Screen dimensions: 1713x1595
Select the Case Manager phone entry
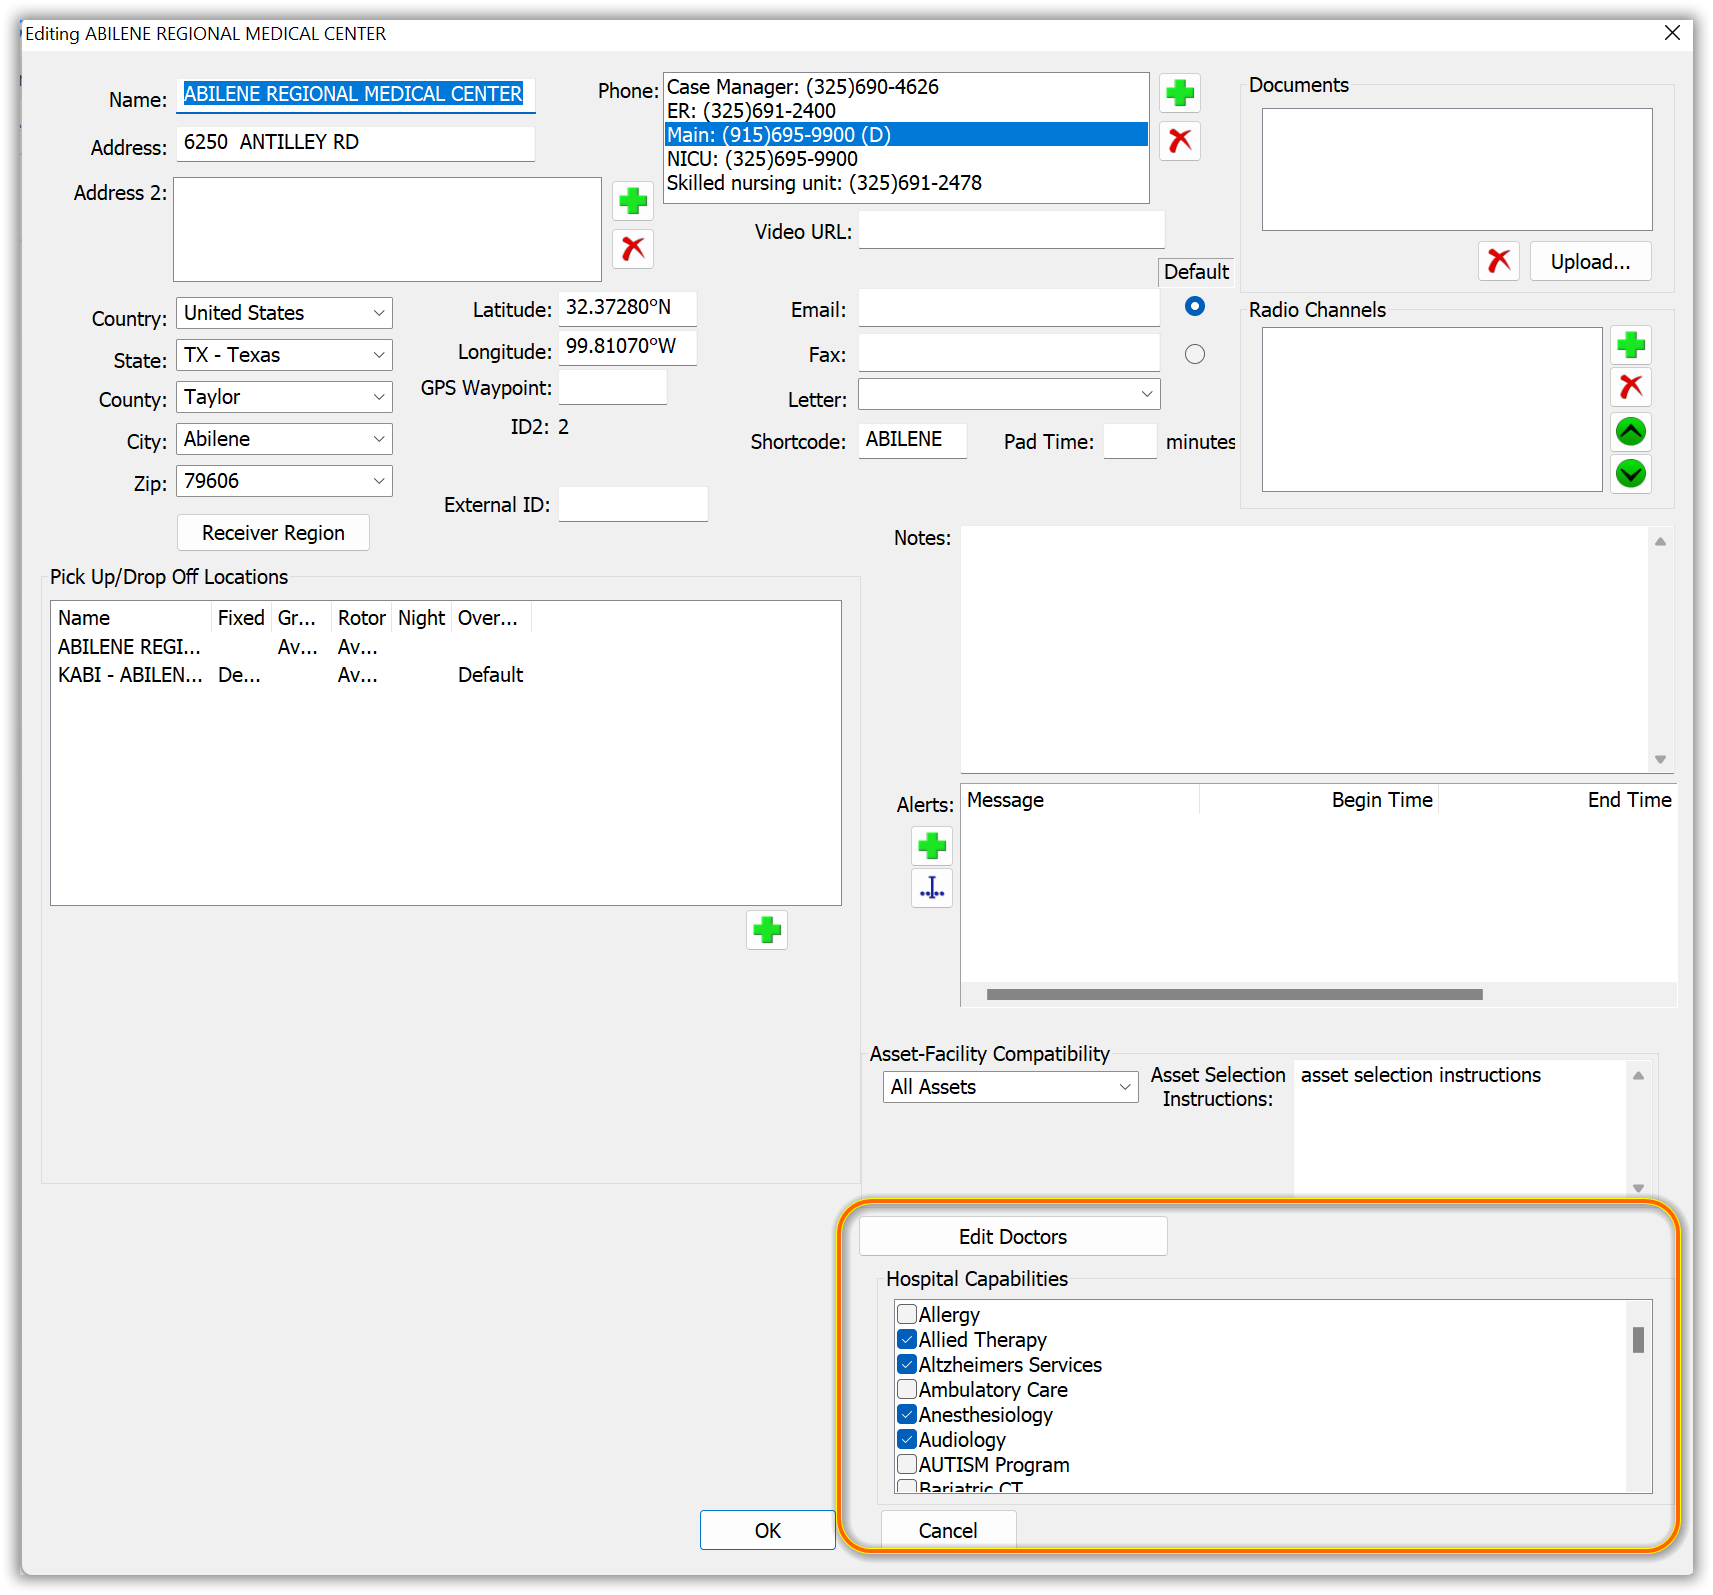pyautogui.click(x=906, y=87)
